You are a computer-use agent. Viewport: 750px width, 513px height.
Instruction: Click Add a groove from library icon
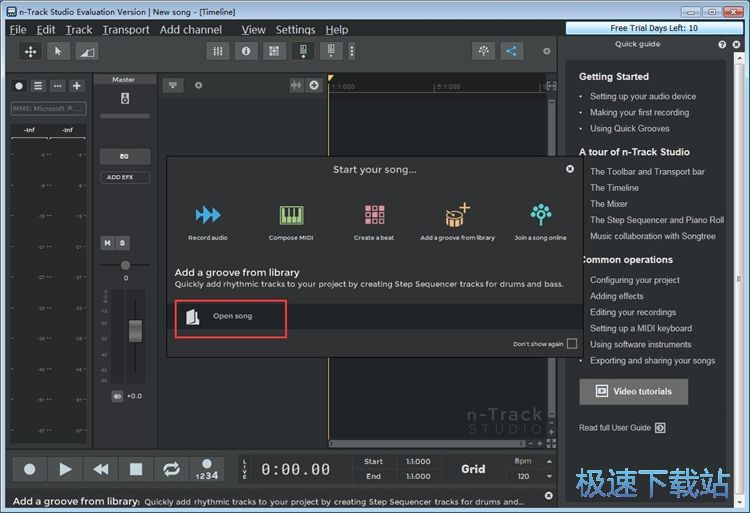tap(457, 214)
